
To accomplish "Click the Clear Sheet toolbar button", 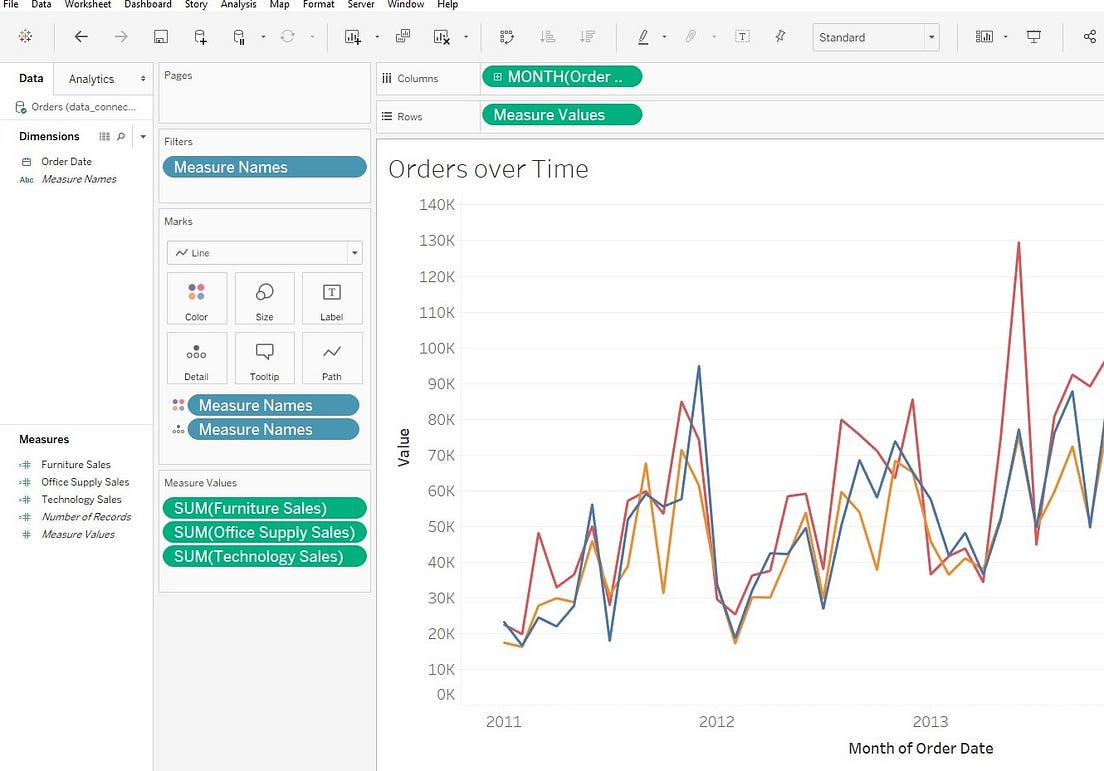I will click(443, 37).
